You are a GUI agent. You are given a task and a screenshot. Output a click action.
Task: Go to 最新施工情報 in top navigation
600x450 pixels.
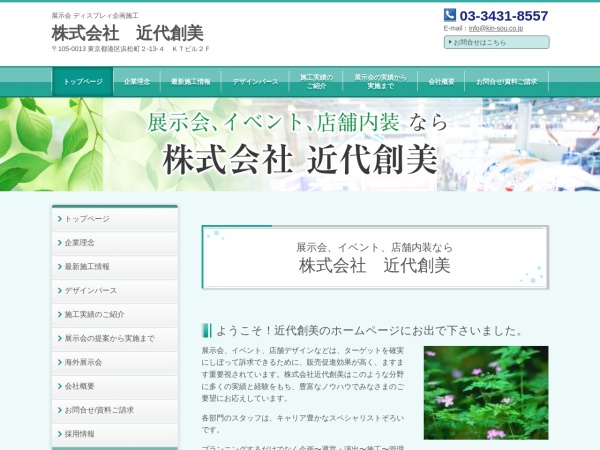point(190,81)
